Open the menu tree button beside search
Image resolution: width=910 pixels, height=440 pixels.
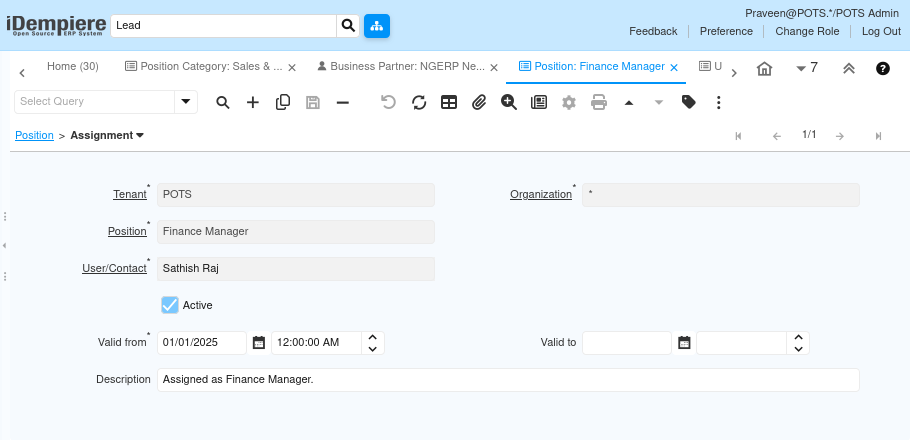point(377,26)
